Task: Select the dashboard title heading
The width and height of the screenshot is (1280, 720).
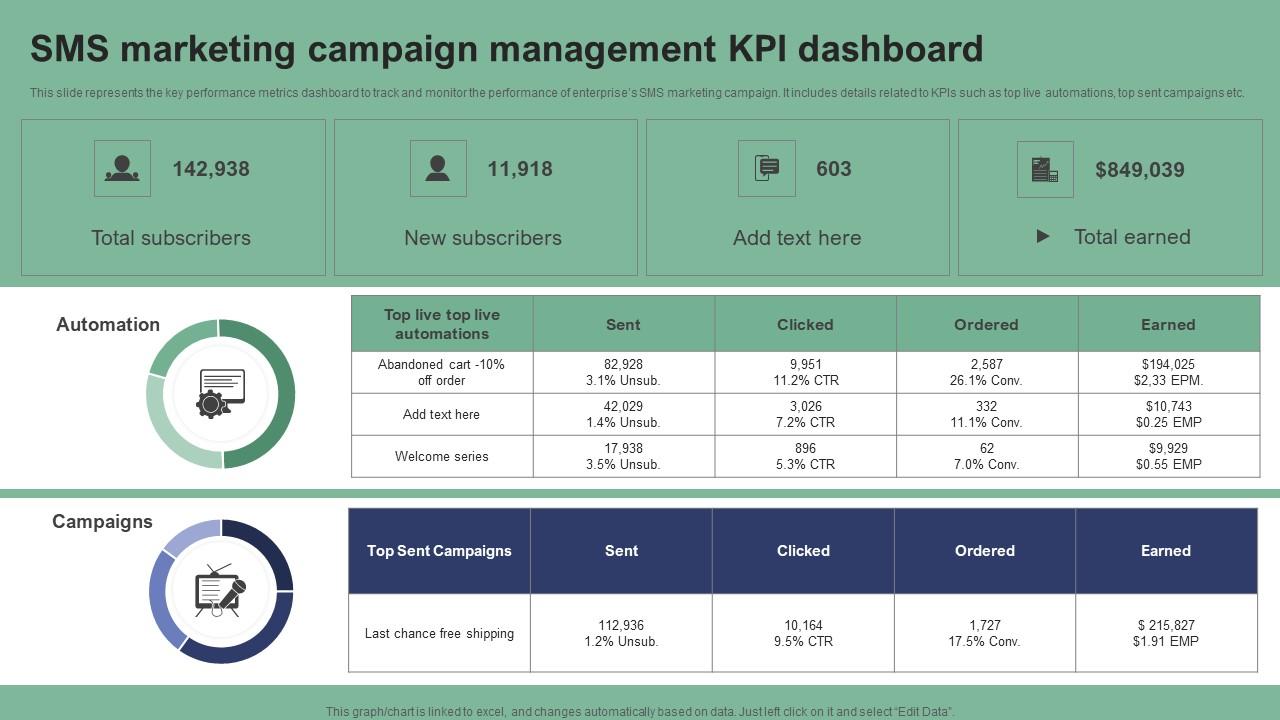Action: point(507,49)
